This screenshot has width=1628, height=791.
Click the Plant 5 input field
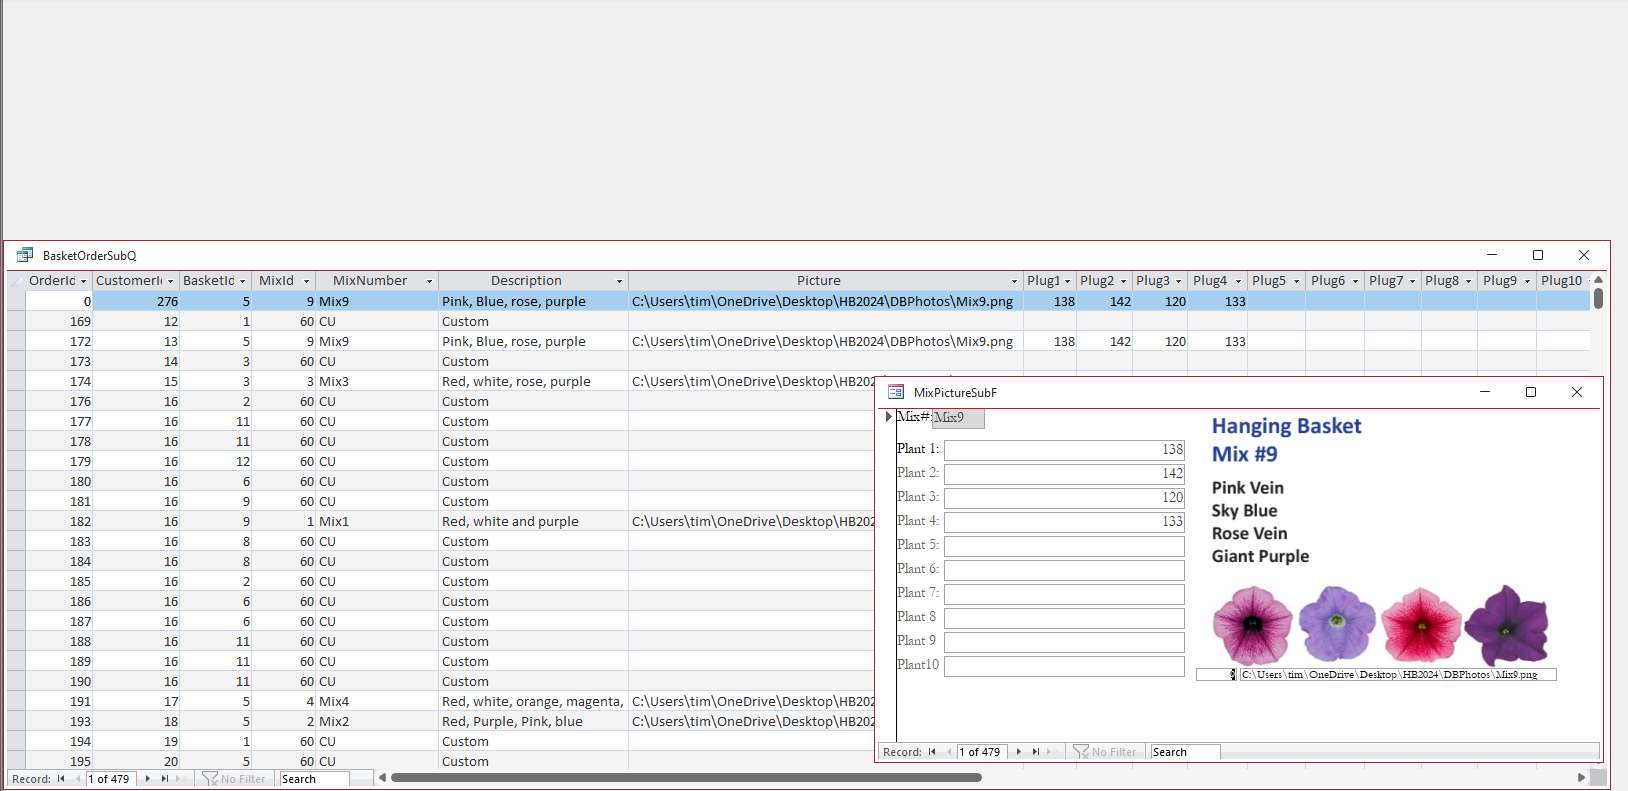(x=1064, y=546)
